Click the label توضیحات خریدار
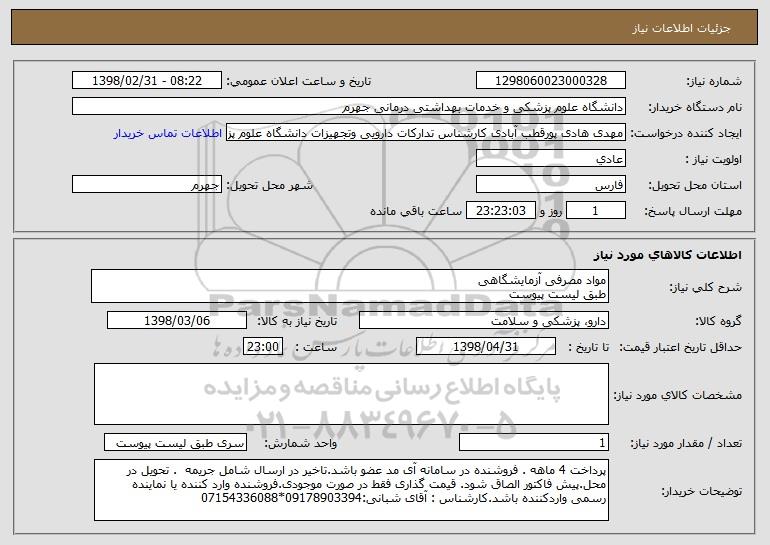 [701, 491]
